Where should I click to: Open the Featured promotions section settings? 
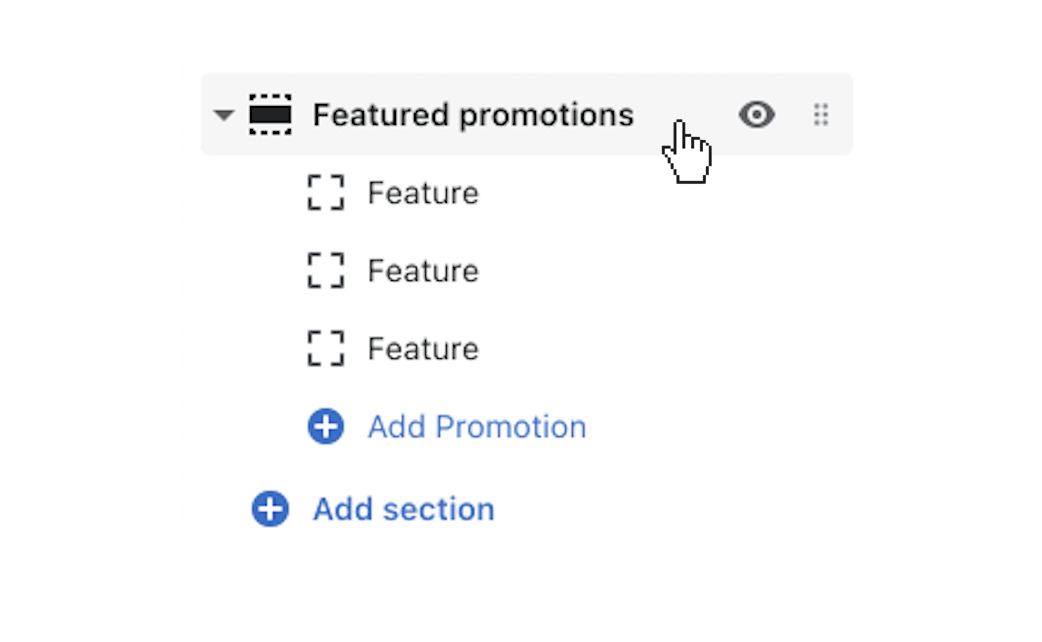tap(473, 114)
